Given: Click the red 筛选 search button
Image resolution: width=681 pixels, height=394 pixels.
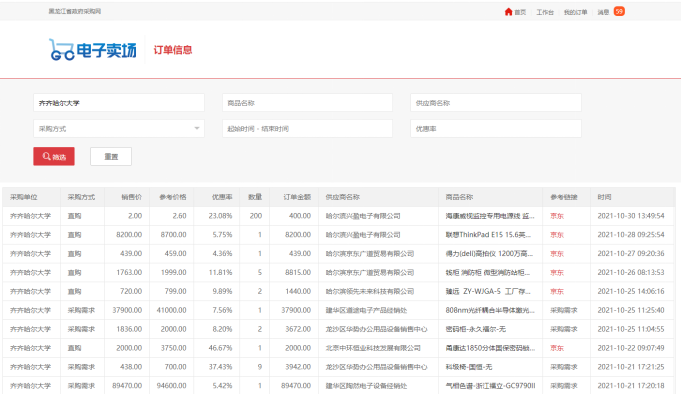Looking at the screenshot, I should tap(54, 156).
